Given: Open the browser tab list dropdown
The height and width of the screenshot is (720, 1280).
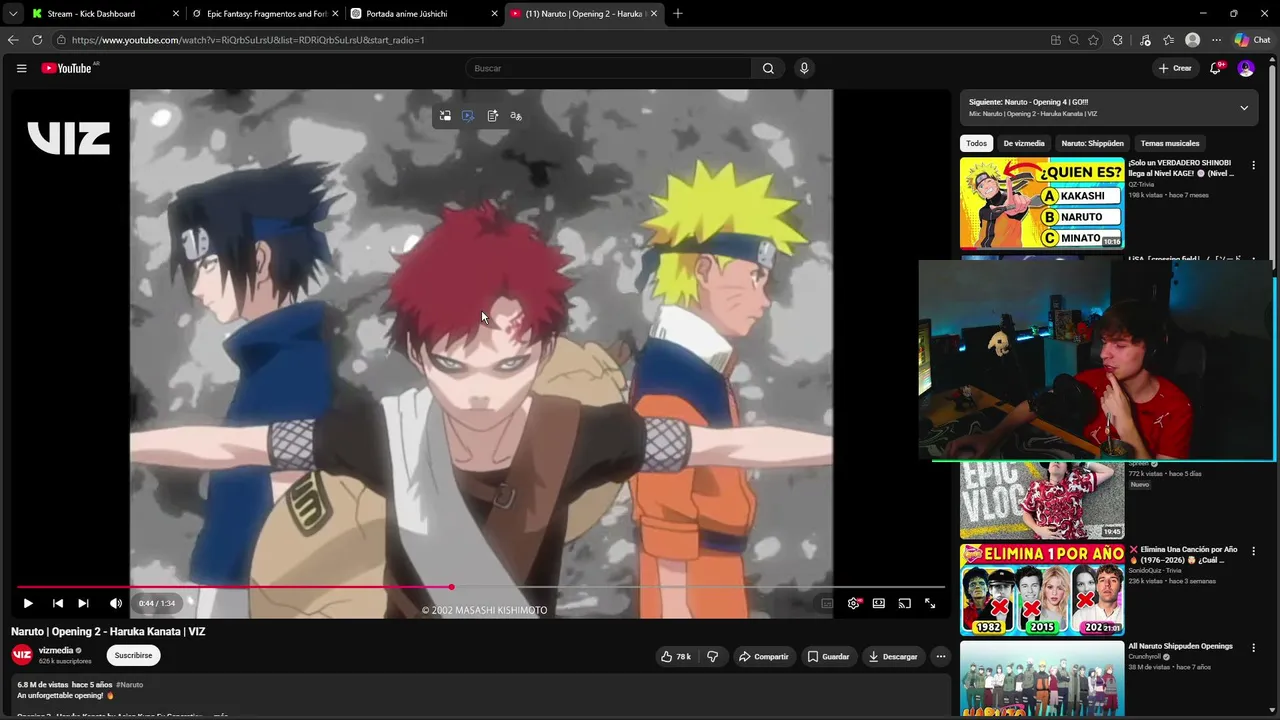Looking at the screenshot, I should 12,14.
